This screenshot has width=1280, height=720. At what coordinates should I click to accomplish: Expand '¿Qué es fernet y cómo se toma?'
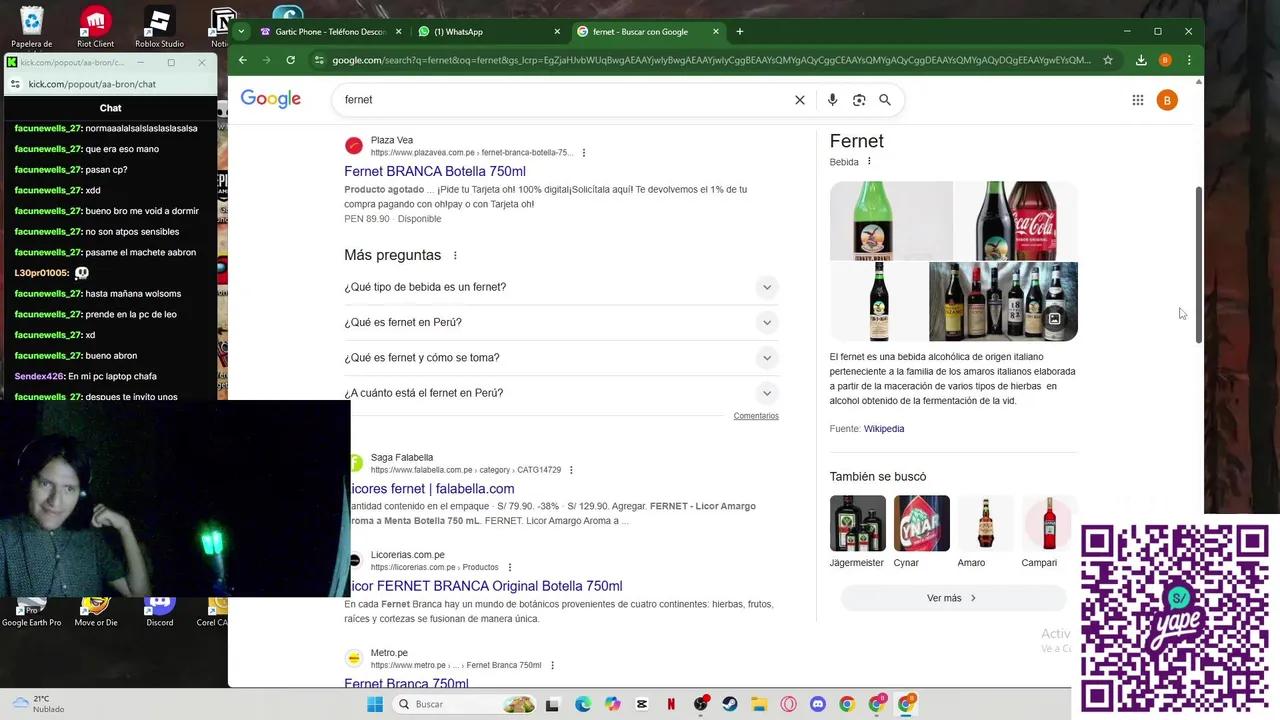766,357
